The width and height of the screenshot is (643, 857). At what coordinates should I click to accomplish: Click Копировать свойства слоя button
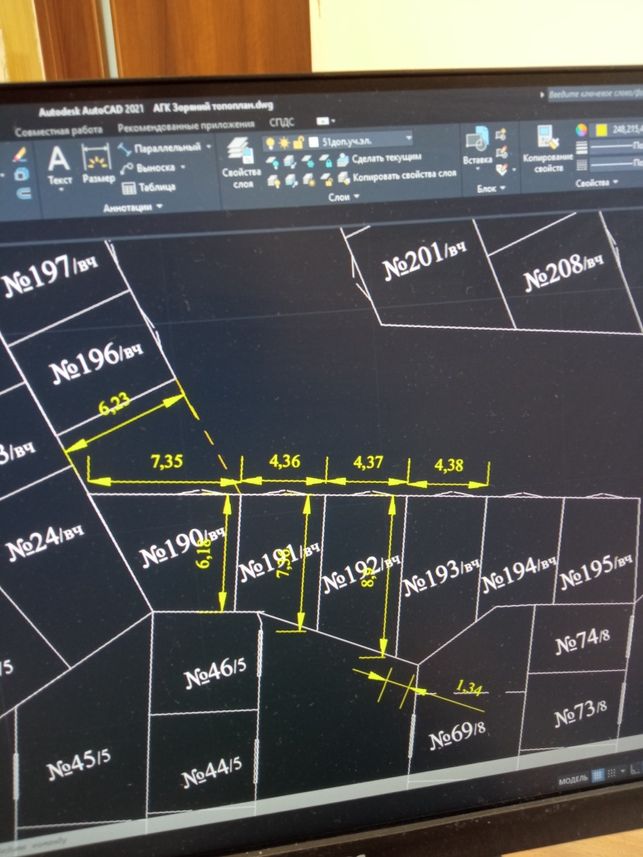(398, 177)
